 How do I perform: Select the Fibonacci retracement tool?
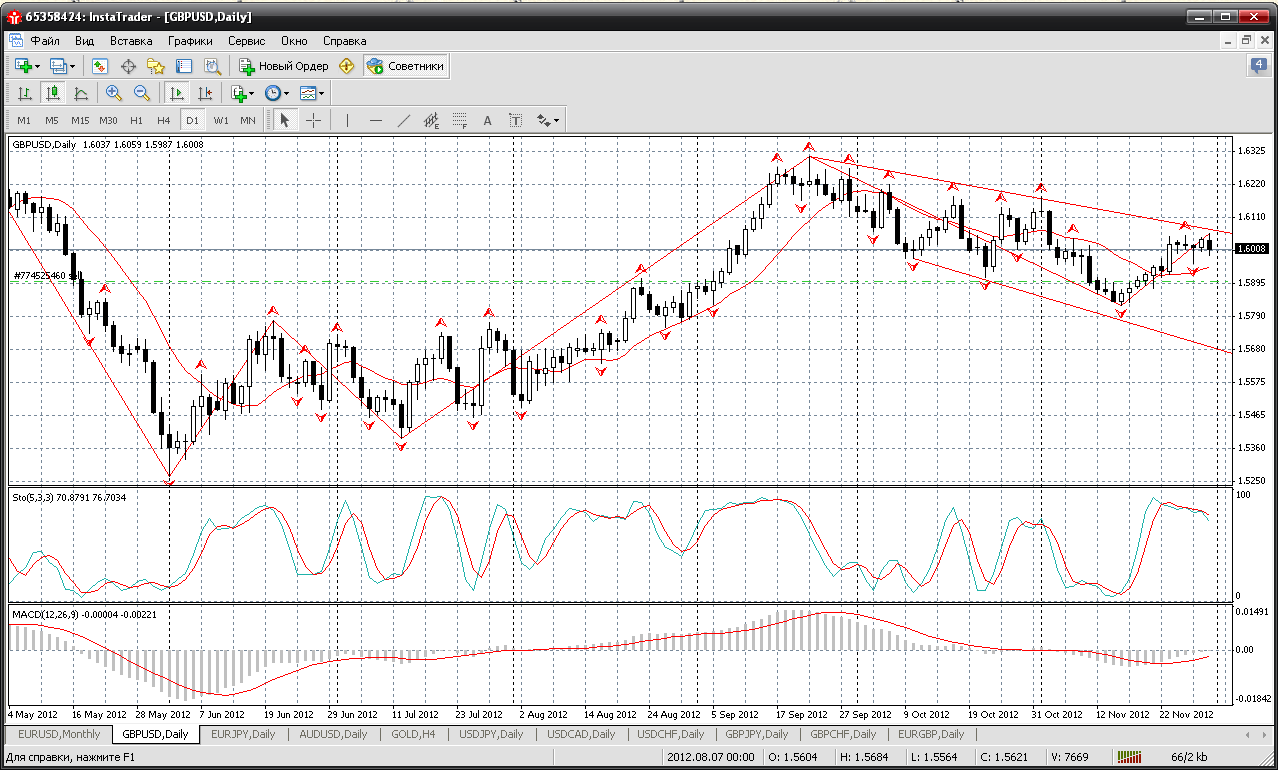pyautogui.click(x=459, y=120)
